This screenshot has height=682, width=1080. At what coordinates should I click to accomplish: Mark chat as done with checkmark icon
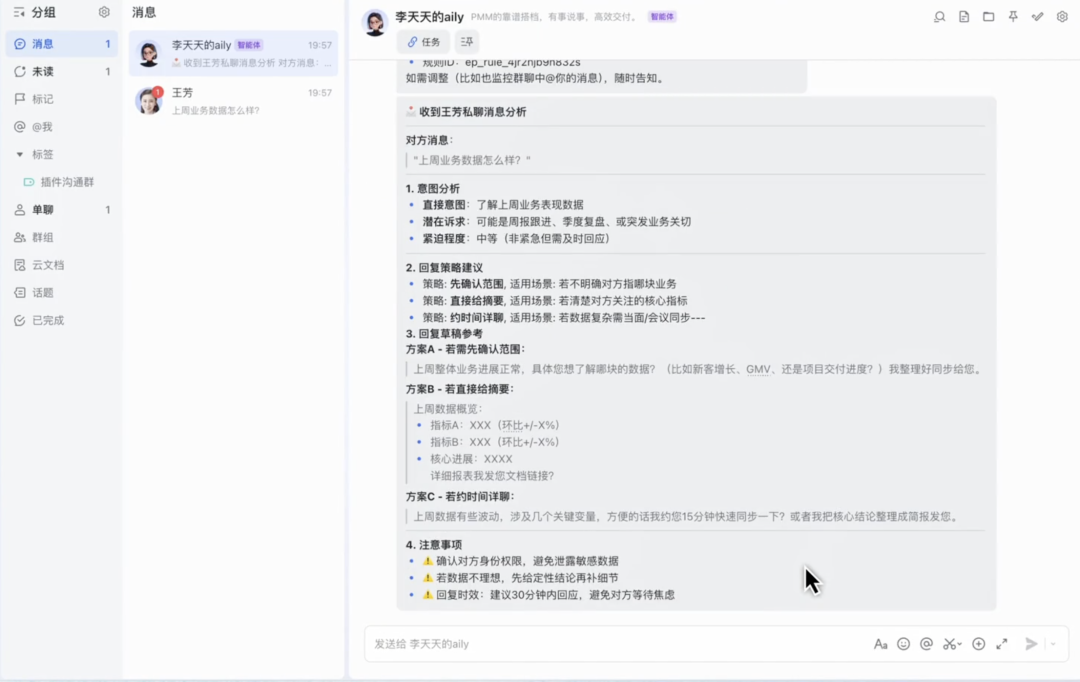(1037, 17)
